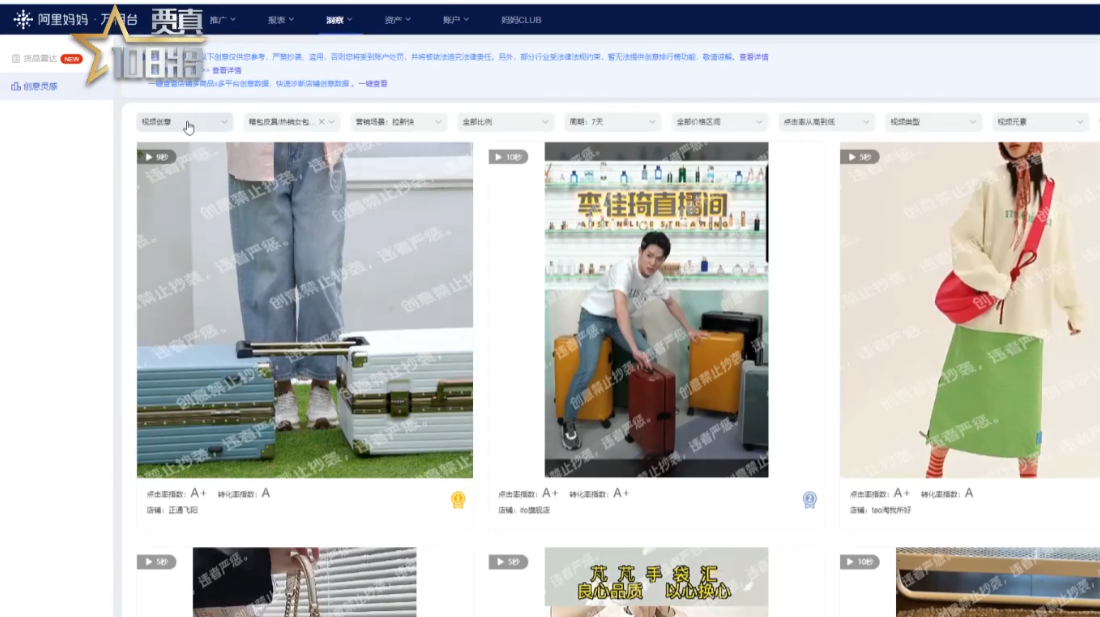Click the 查看详情 link in notice banner

click(x=754, y=57)
